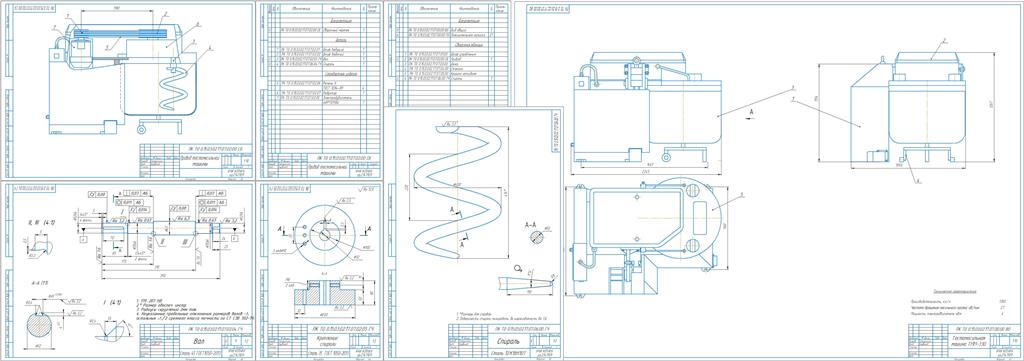The image size is (1024, 361).
Task: Click the view arrow labeled A
Action: pos(752,112)
